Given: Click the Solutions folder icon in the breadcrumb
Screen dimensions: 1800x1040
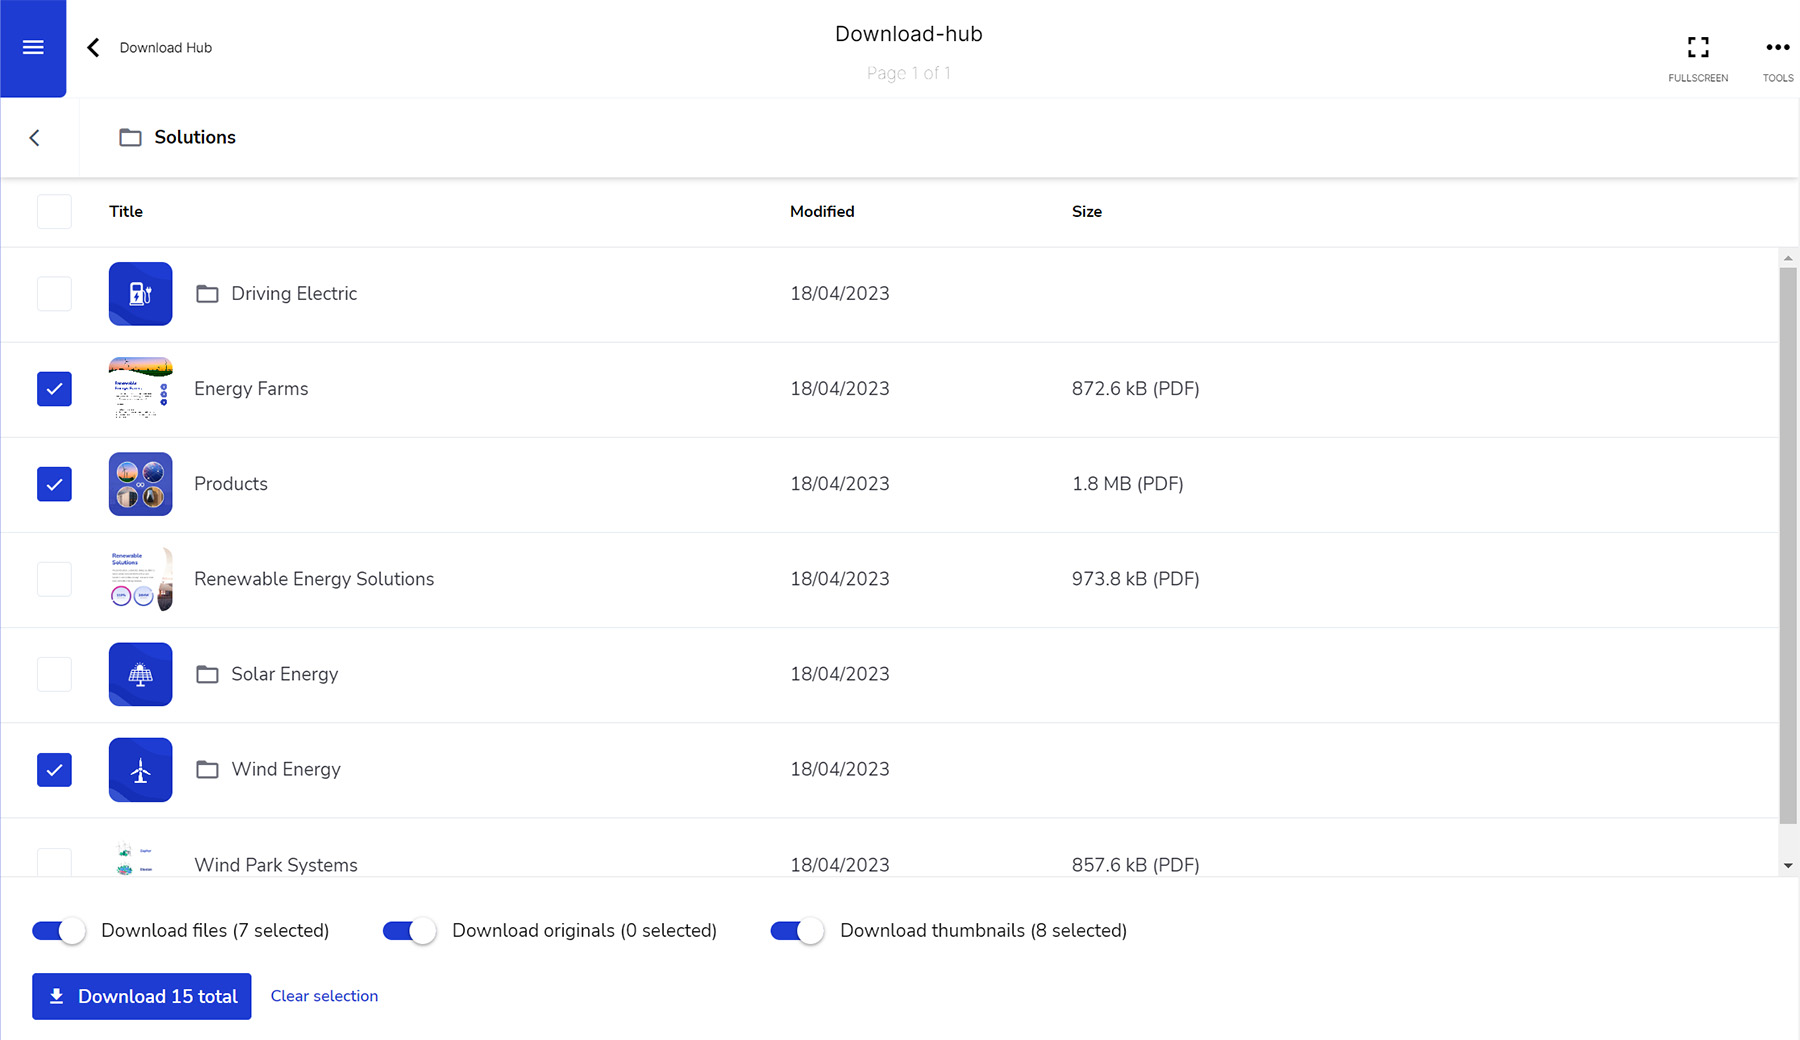Looking at the screenshot, I should (130, 137).
